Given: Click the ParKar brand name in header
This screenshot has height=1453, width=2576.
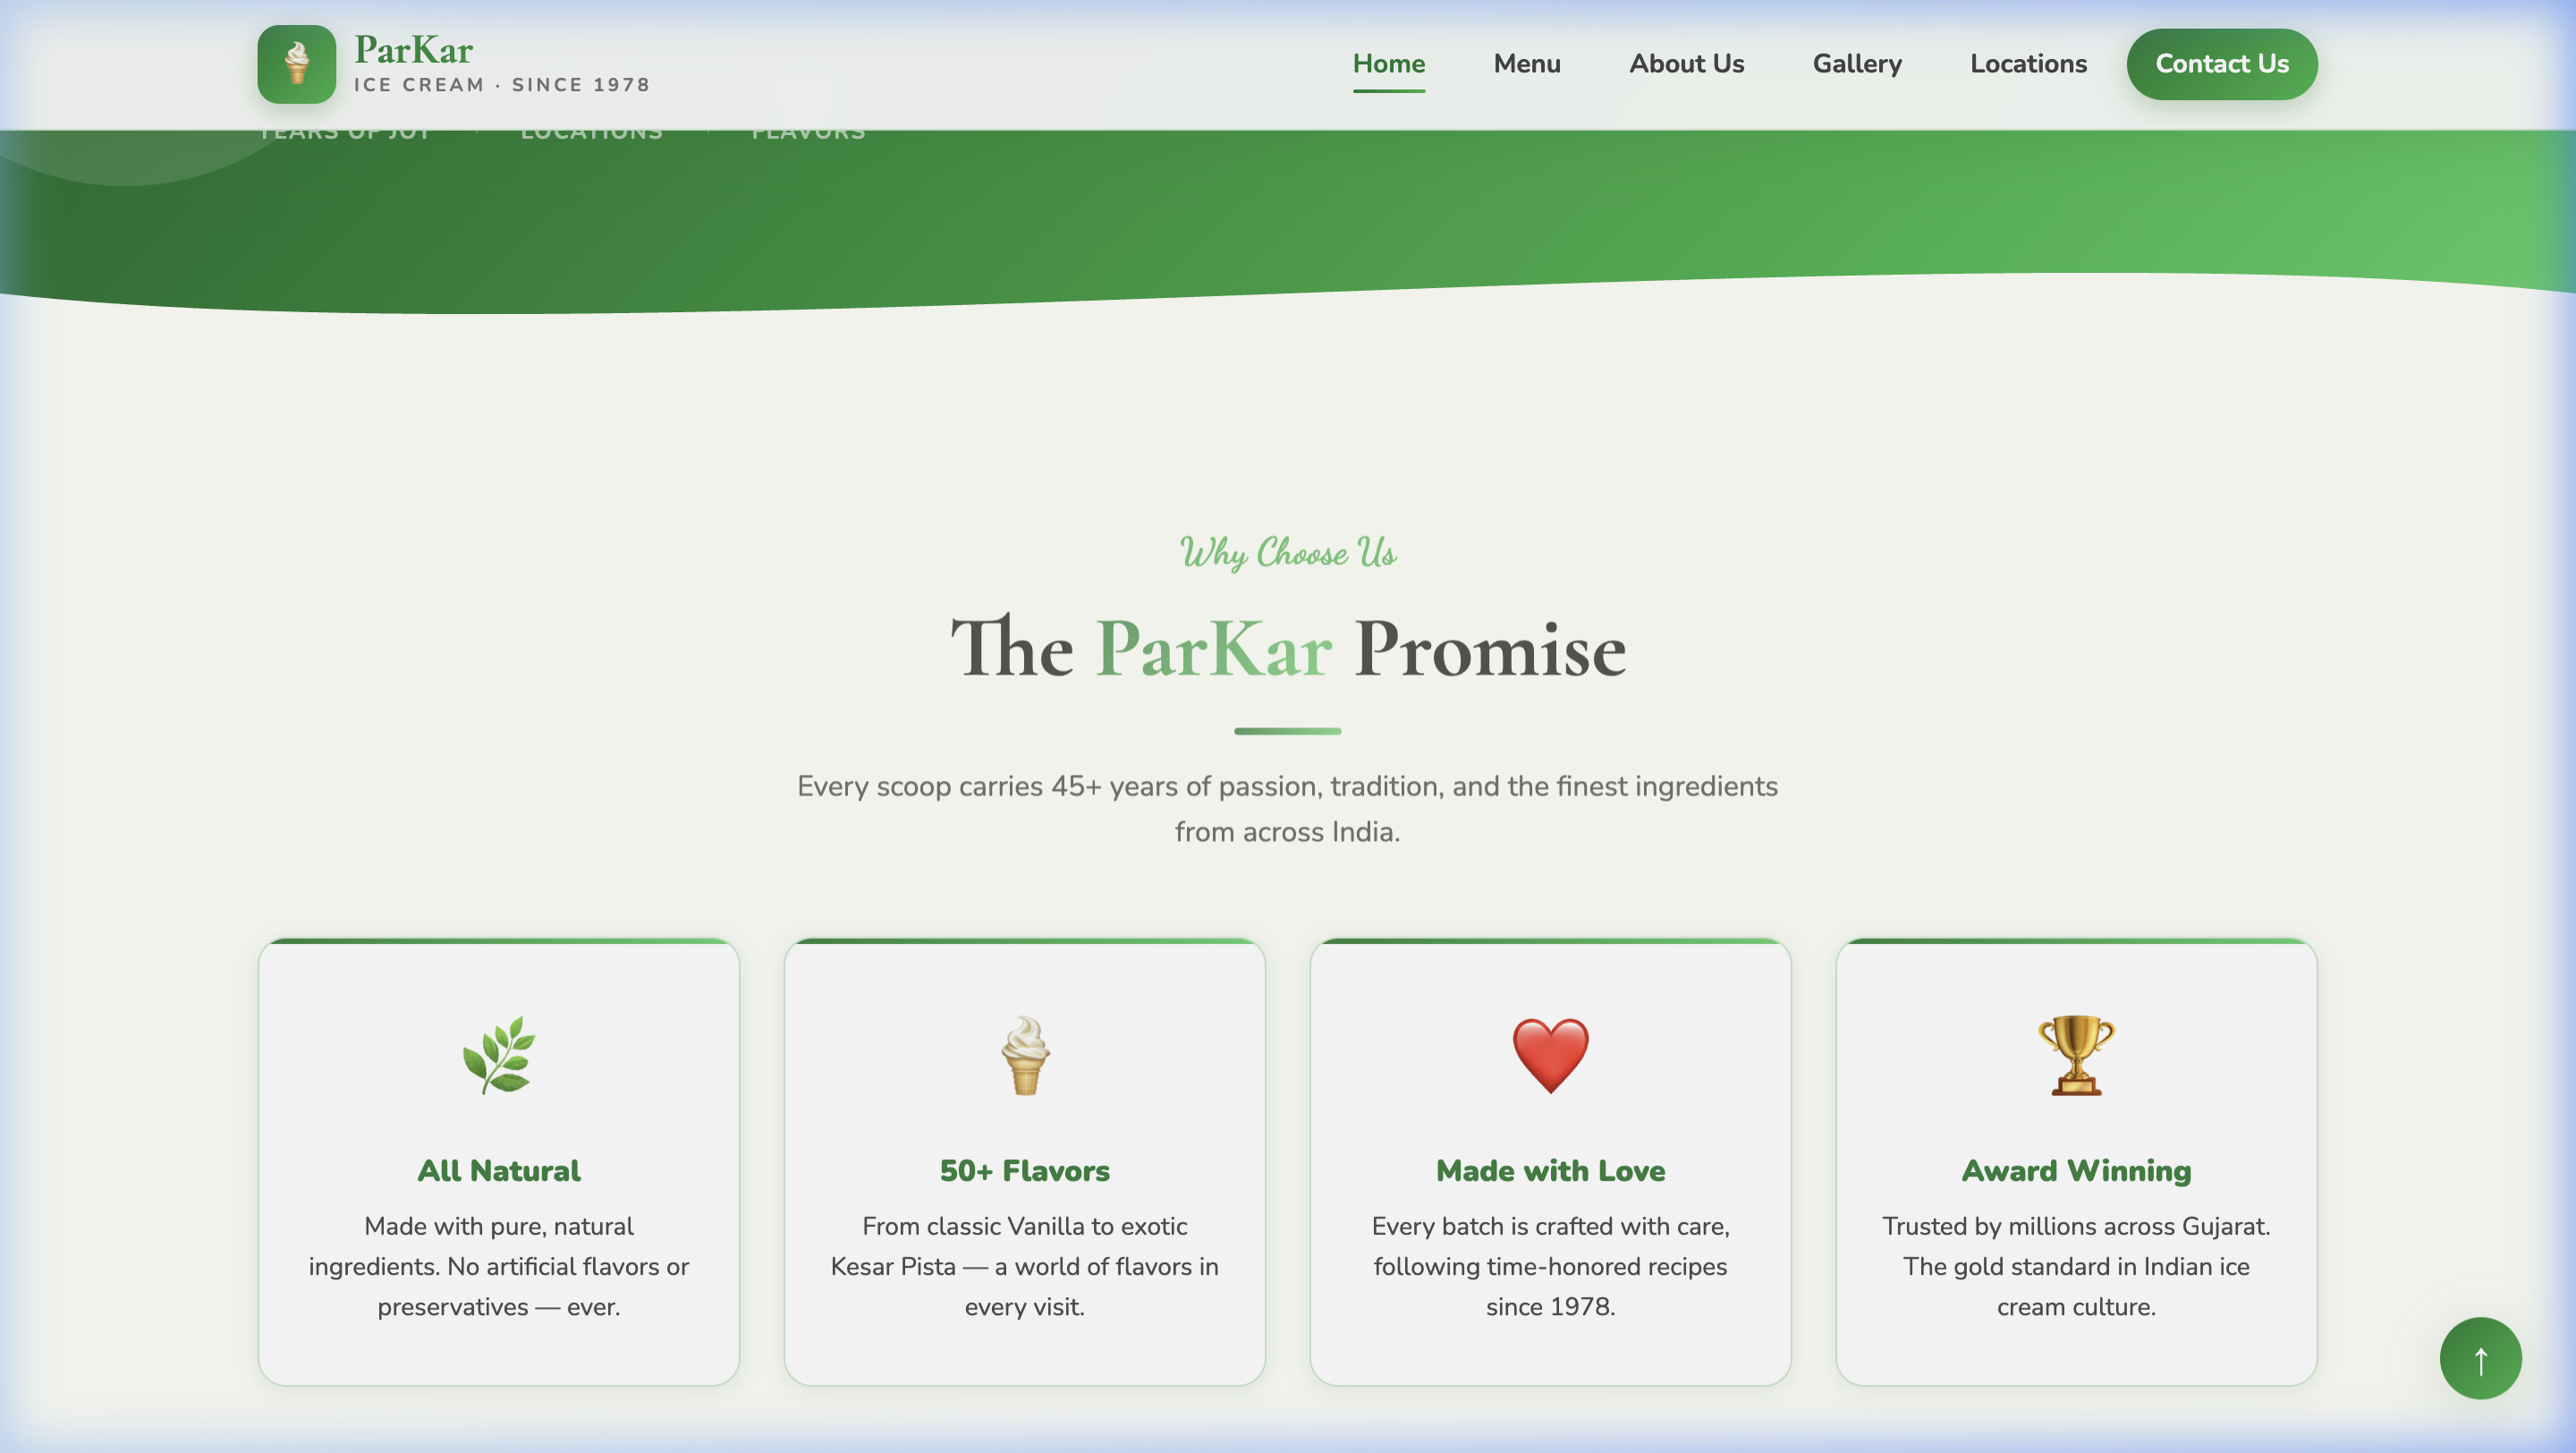Looking at the screenshot, I should point(413,49).
